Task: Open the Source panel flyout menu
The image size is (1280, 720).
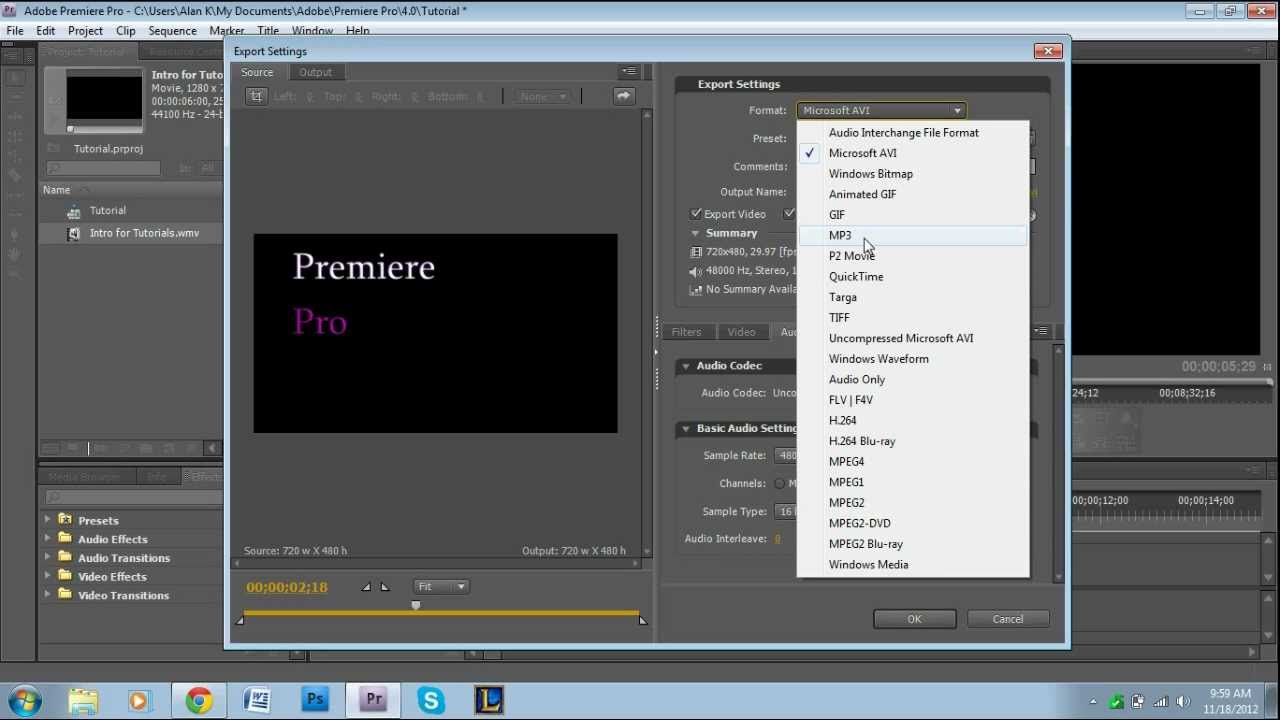Action: click(x=628, y=72)
